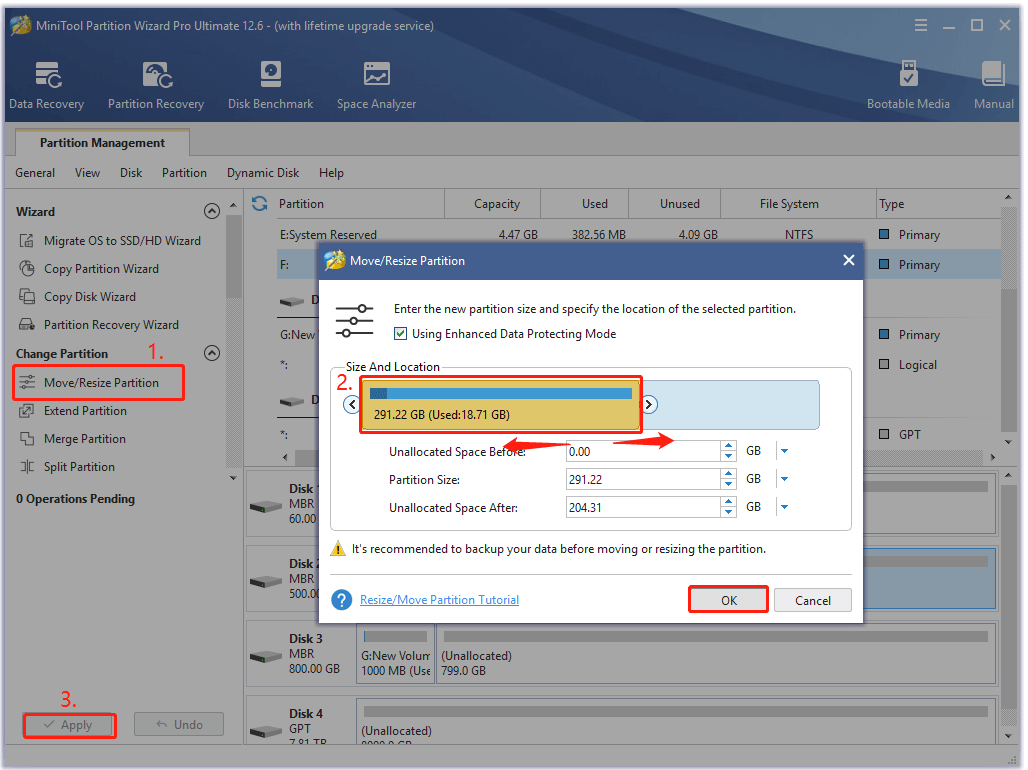Click the right arrow of the partition bar
Screen dimensions: 1028x770
pos(648,405)
